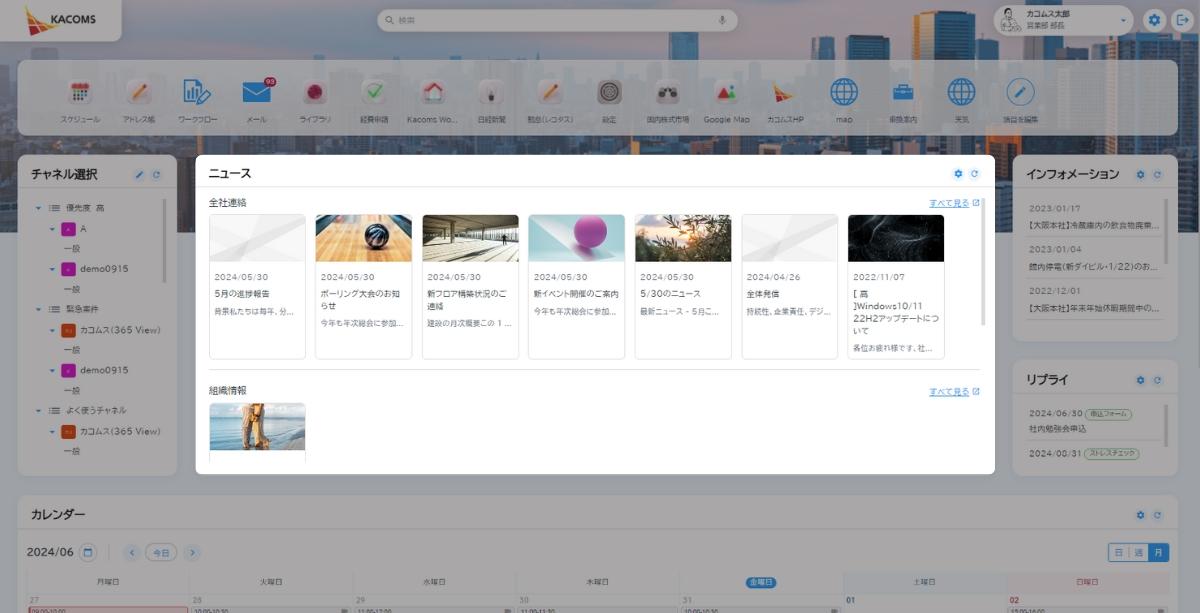This screenshot has height=613, width=1200.
Task: Open the カコムス太郎 user dropdown
Action: pyautogui.click(x=1124, y=20)
